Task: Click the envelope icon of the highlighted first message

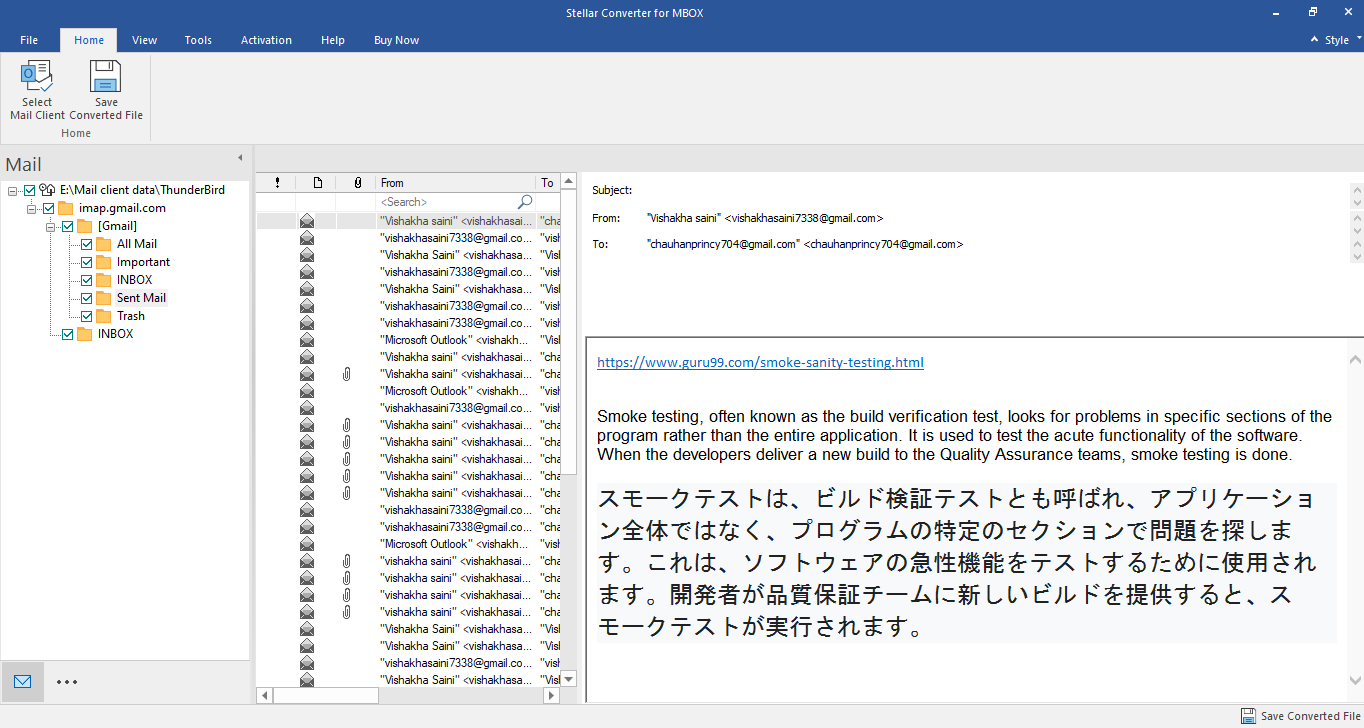Action: pos(307,221)
